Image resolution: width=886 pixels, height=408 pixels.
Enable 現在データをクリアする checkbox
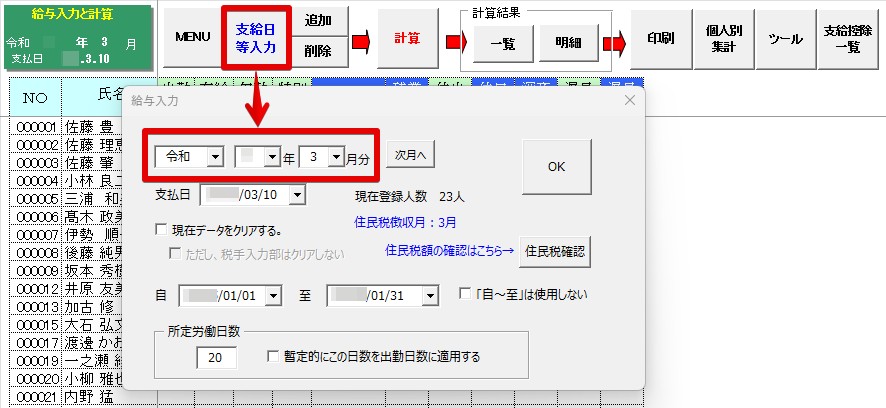[162, 230]
